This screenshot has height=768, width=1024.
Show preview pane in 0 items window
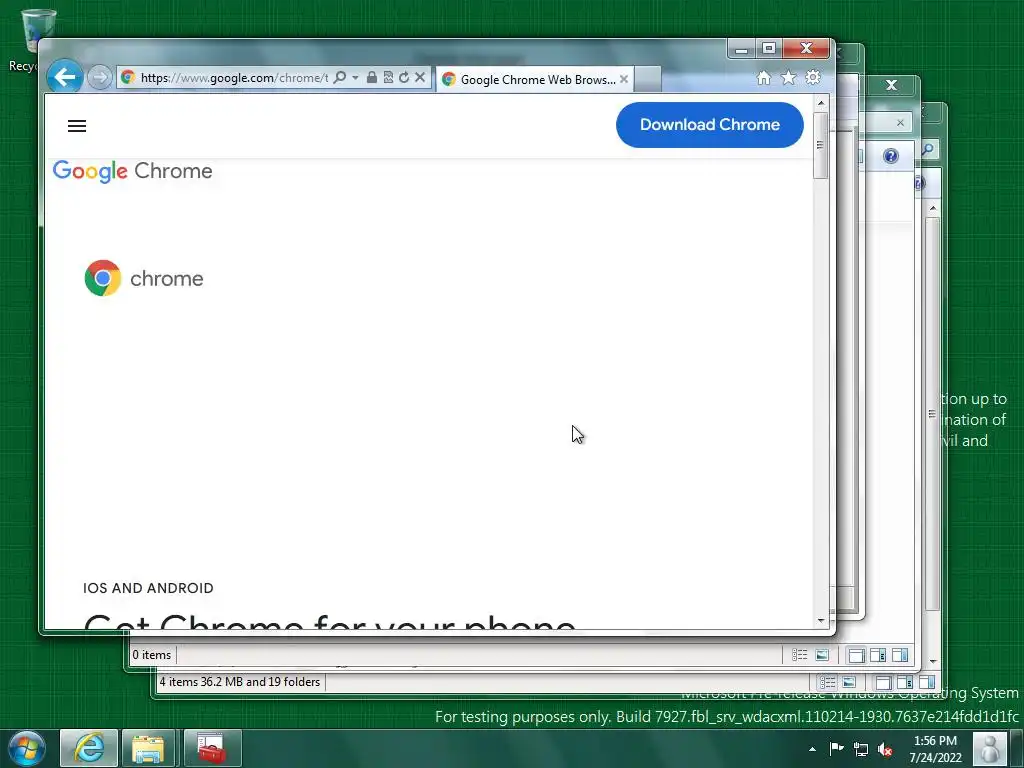[900, 655]
